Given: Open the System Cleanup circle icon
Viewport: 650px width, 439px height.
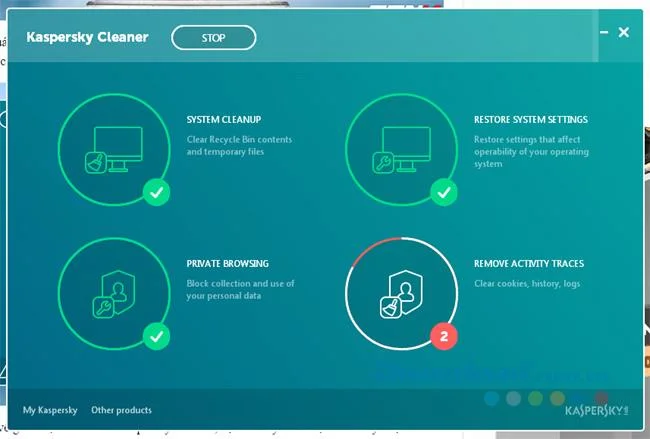Looking at the screenshot, I should click(114, 150).
